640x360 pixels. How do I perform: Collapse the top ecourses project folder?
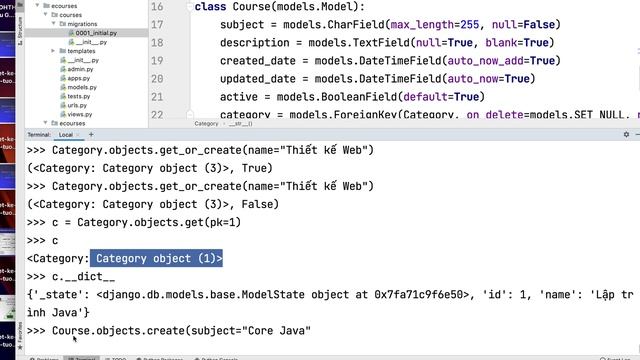pos(38,6)
